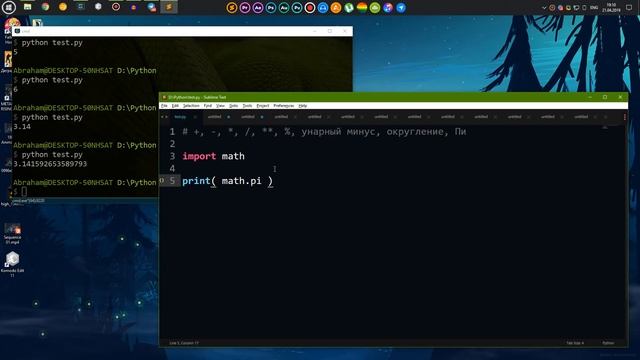The width and height of the screenshot is (640, 360).
Task: Click the Sublime tab-scroll arrows button
Action: click(164, 117)
